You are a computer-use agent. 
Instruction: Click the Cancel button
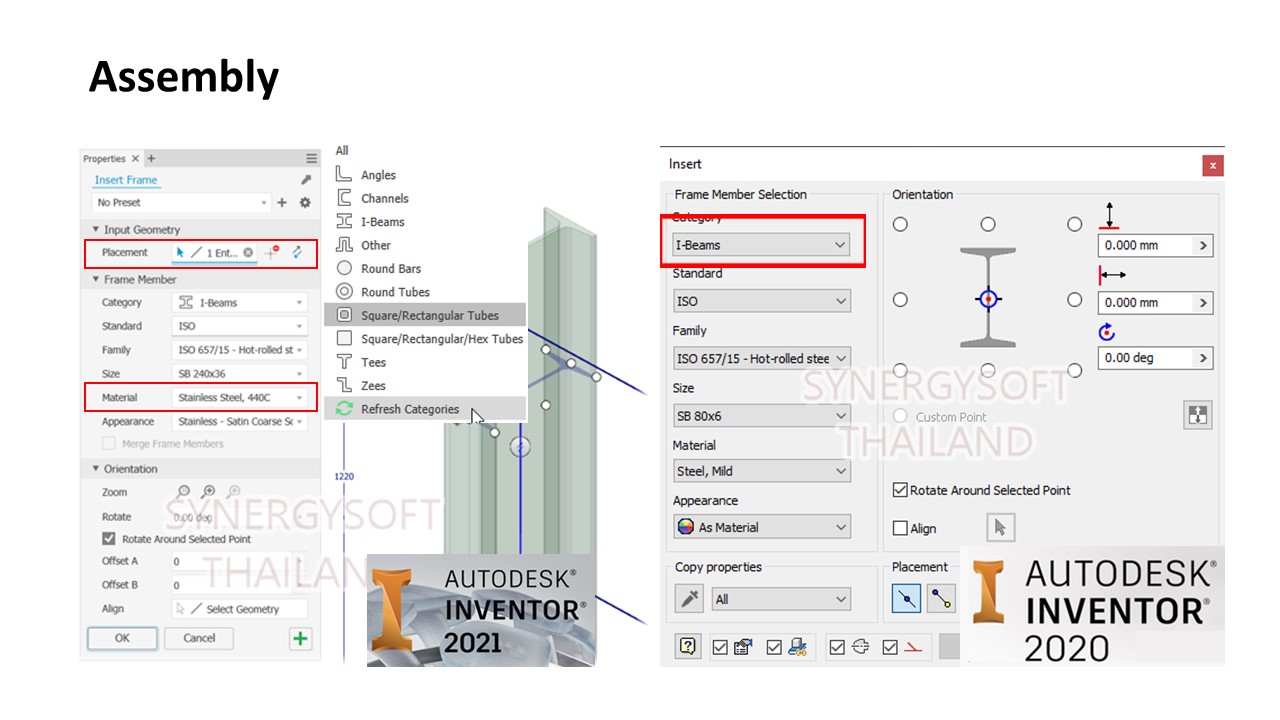pos(199,638)
